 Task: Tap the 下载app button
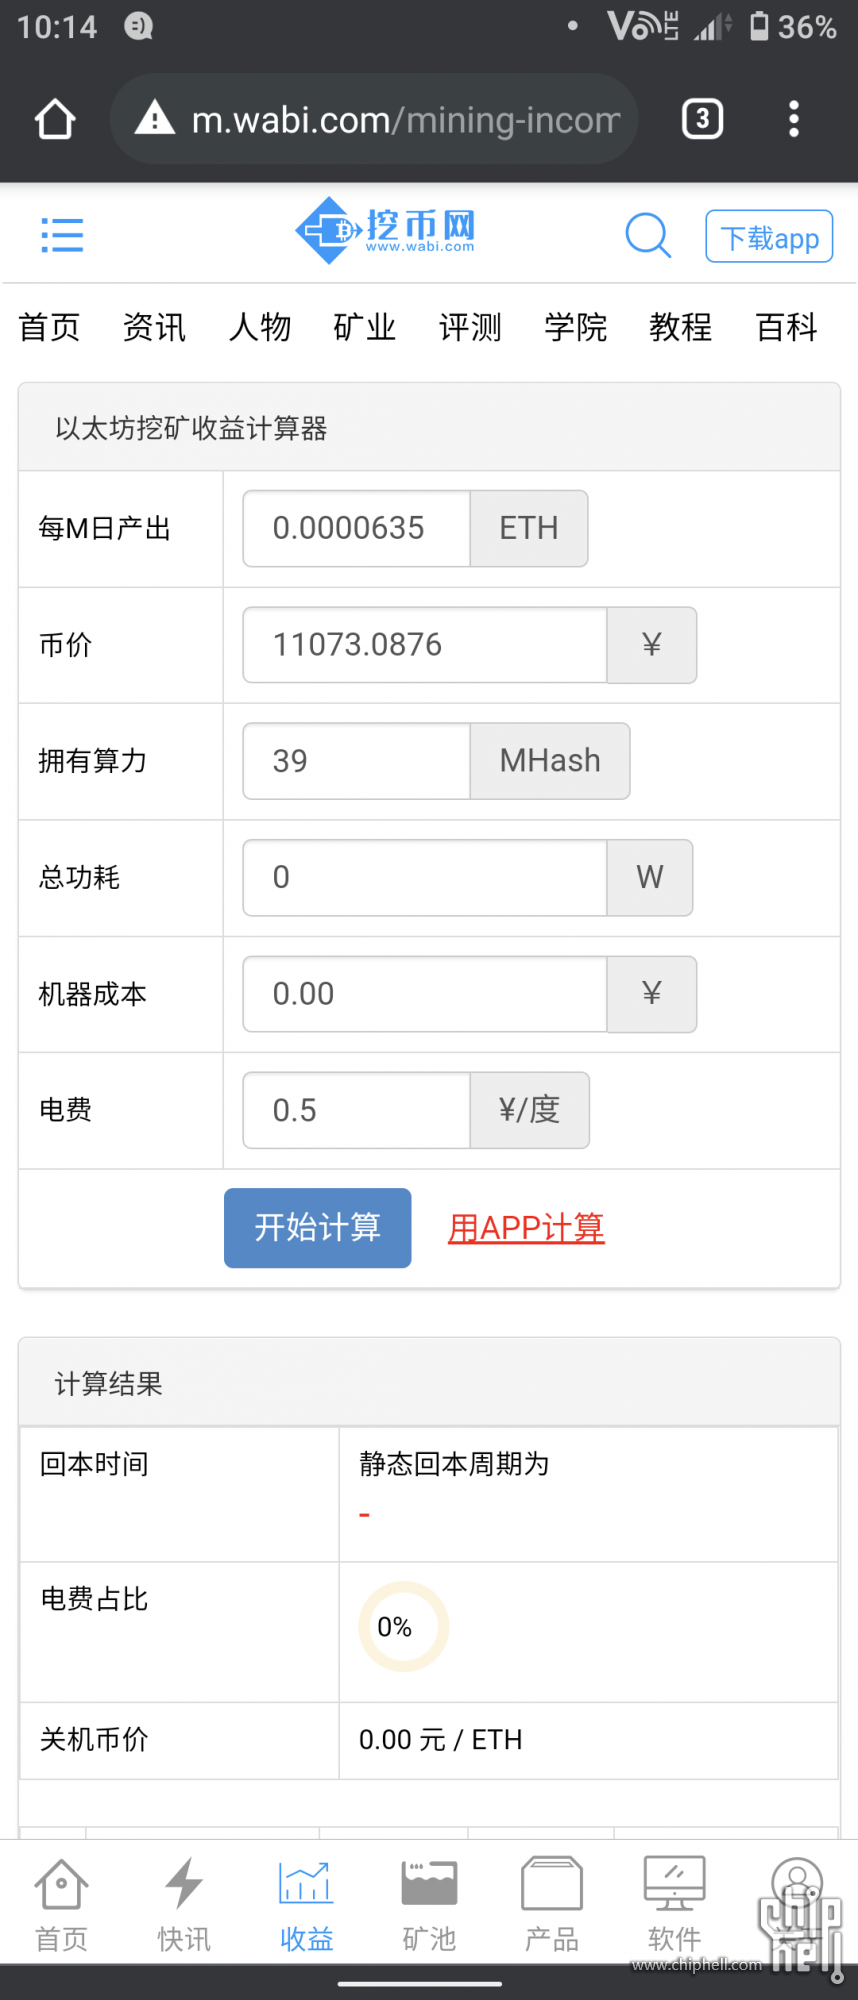pyautogui.click(x=769, y=237)
